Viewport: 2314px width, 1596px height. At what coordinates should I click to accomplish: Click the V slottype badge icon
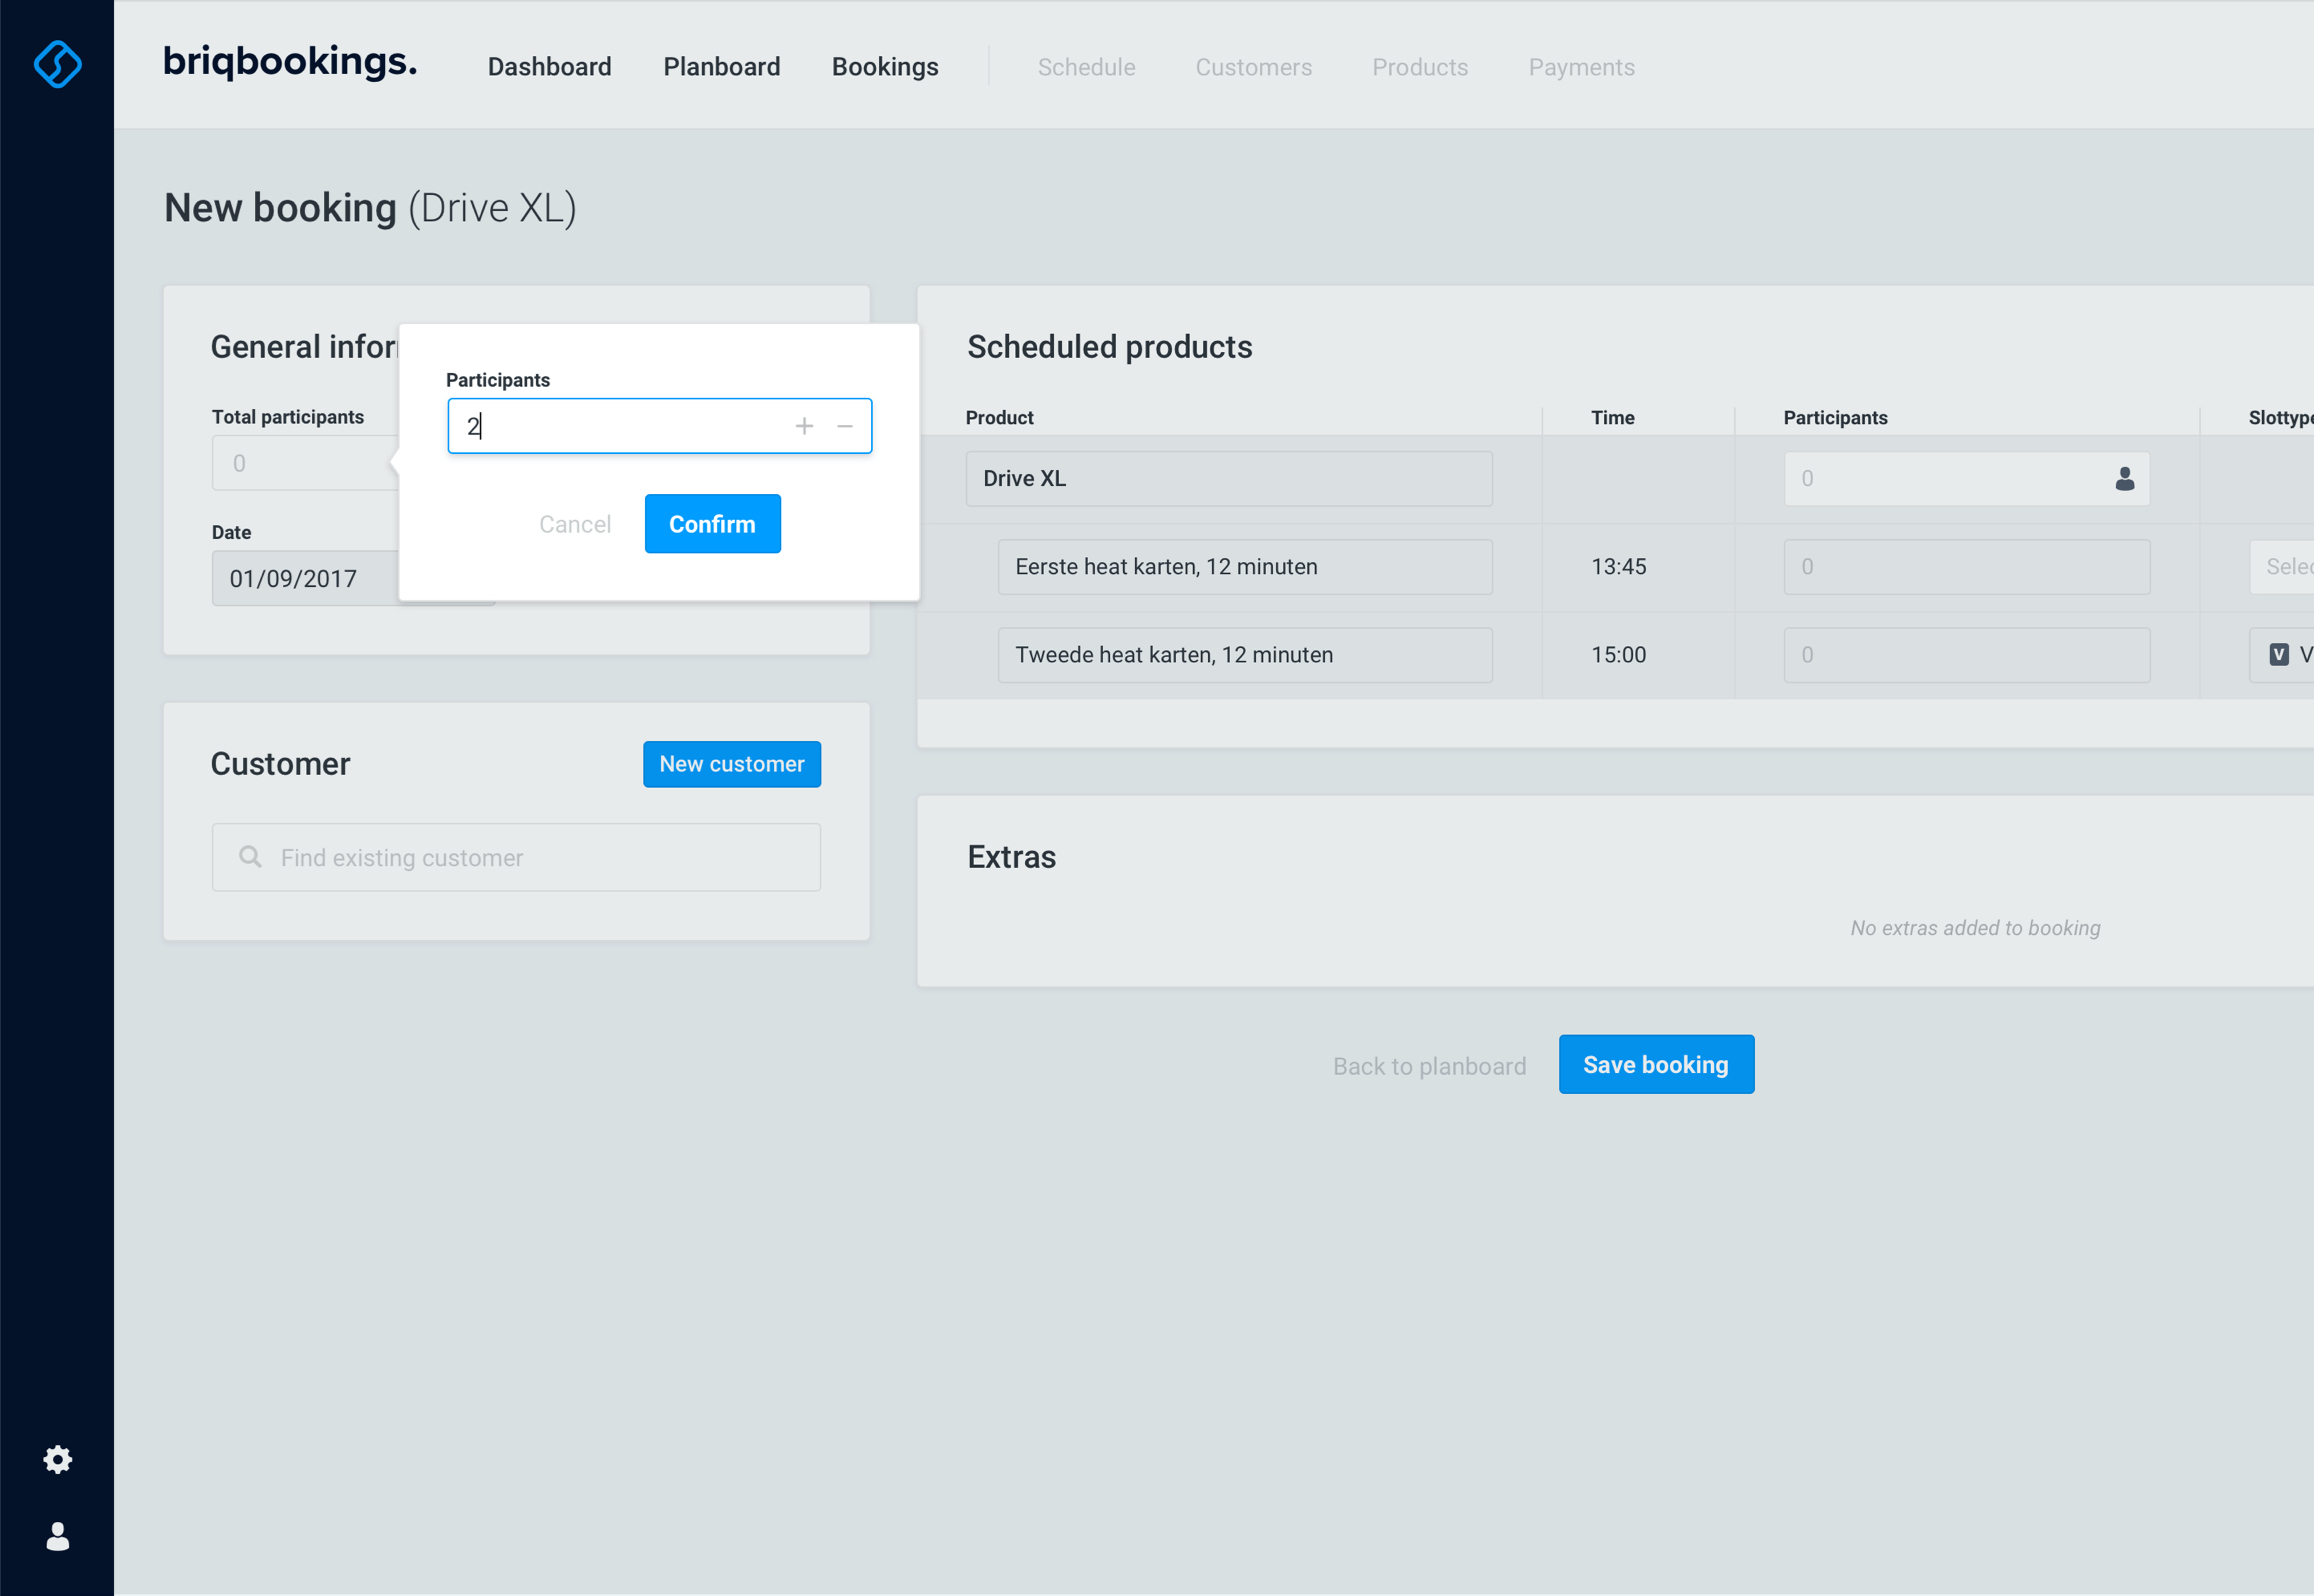pos(2279,655)
